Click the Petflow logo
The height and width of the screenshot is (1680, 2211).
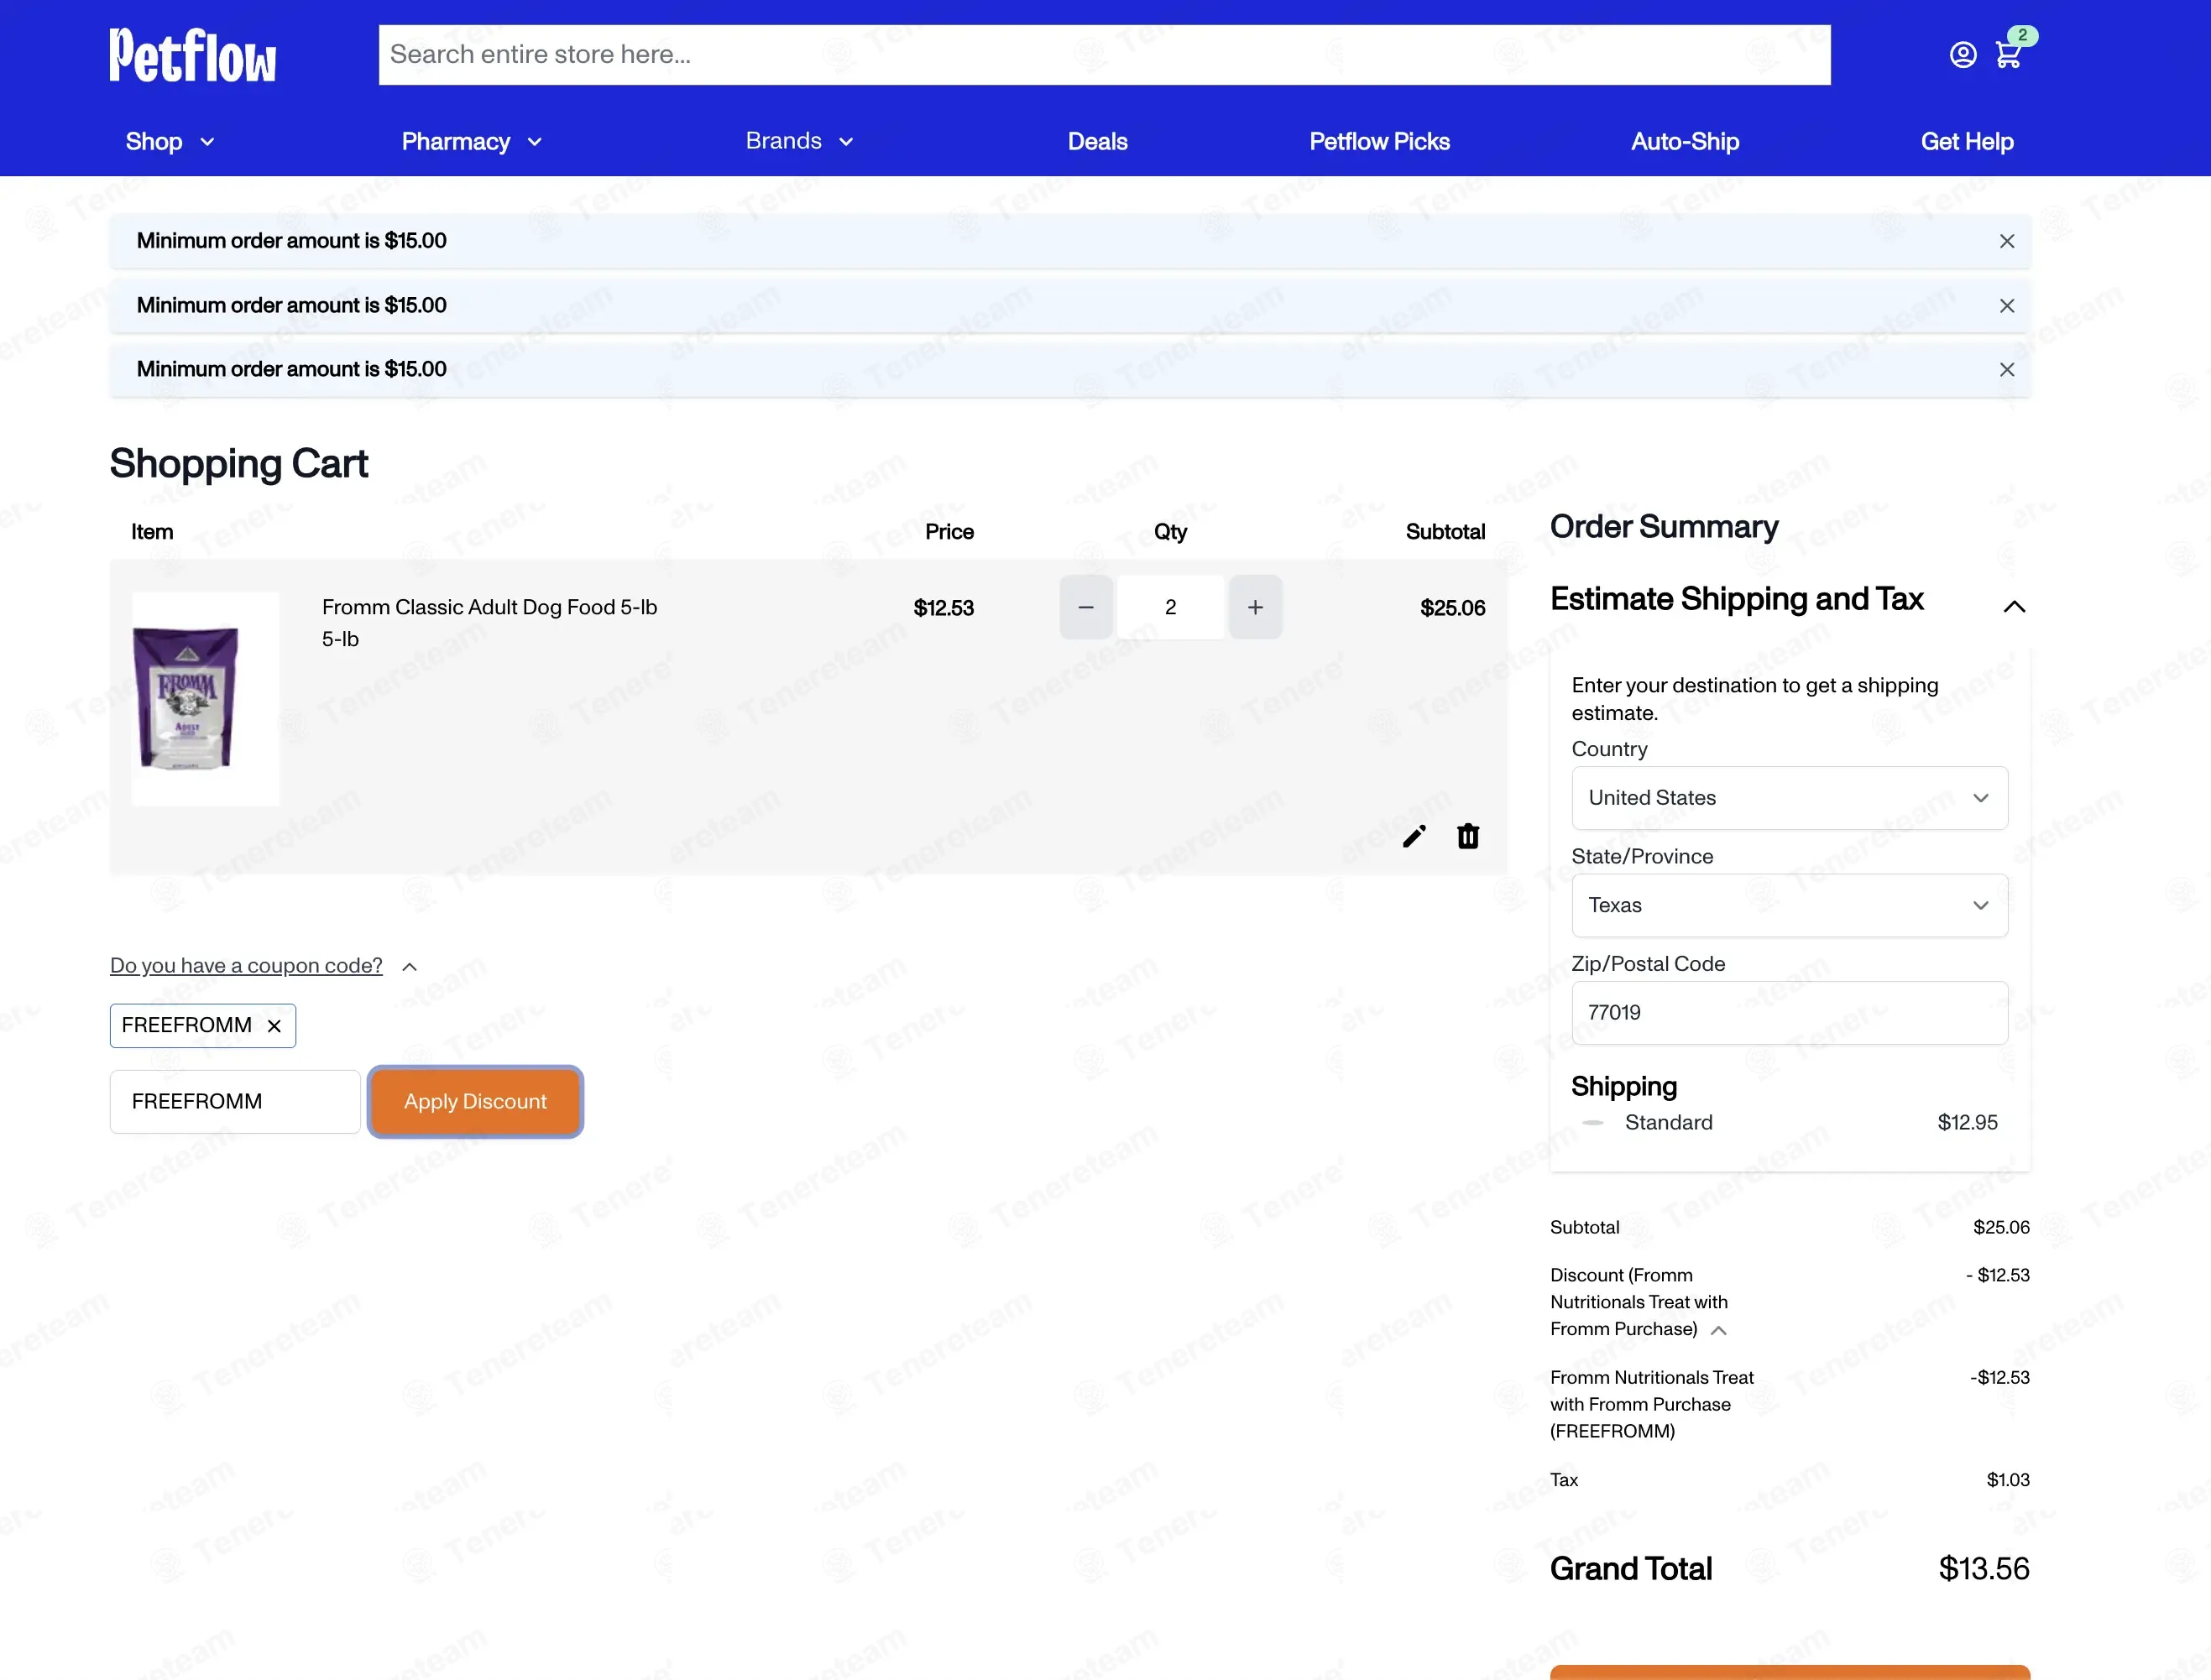(193, 55)
